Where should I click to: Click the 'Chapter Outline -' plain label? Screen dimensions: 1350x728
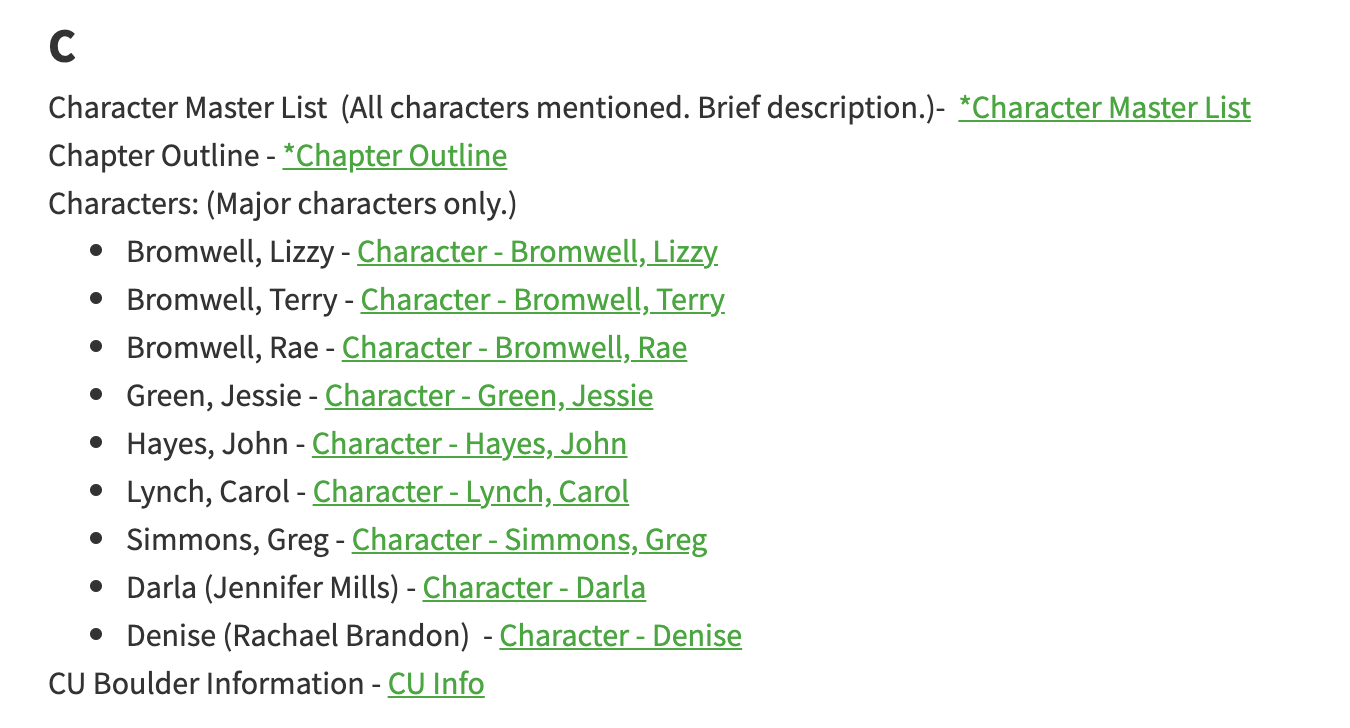pos(161,155)
